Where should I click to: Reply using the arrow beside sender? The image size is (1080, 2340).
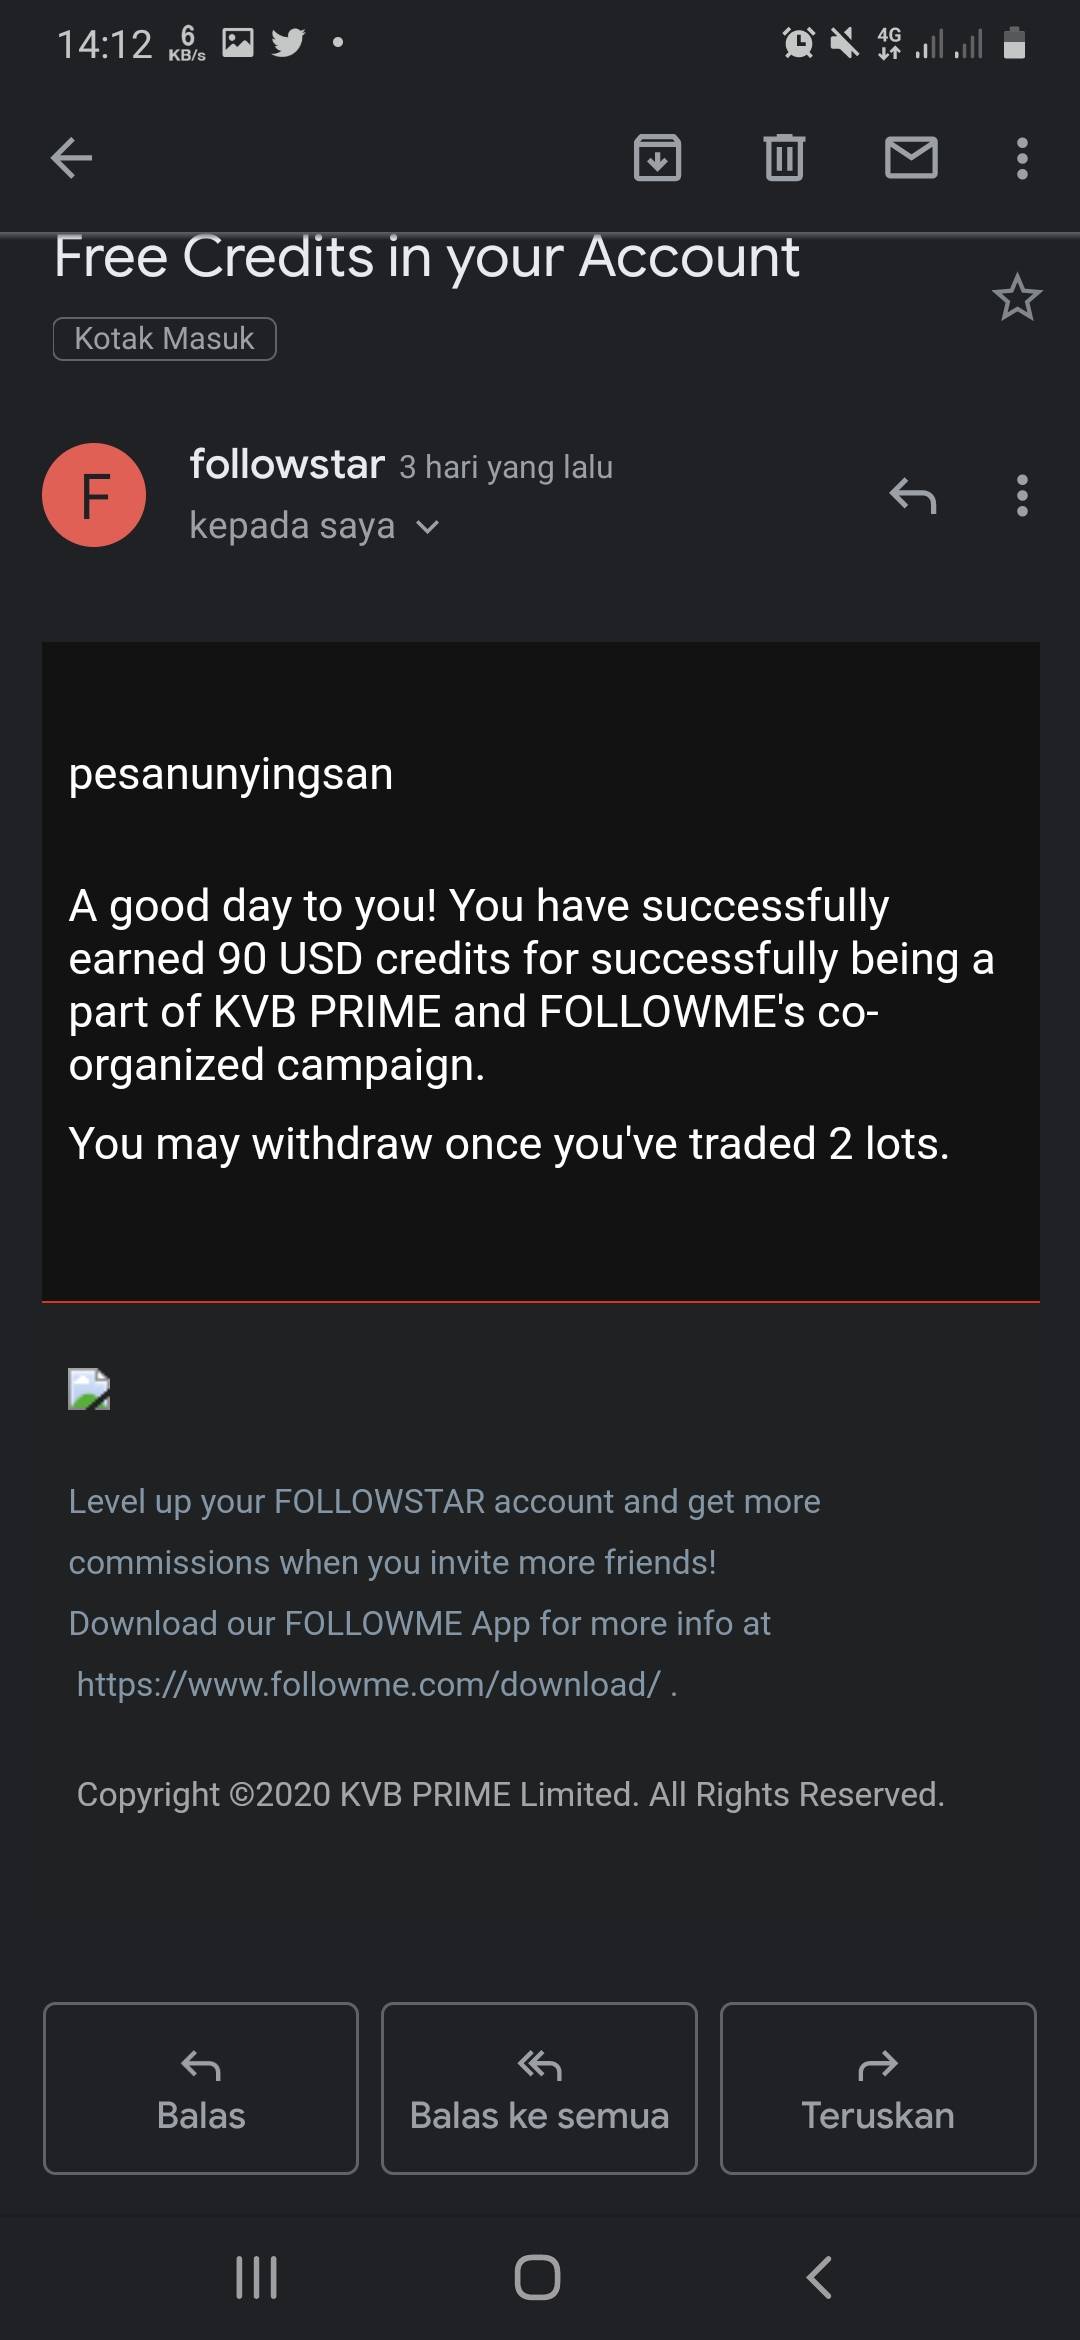click(912, 495)
